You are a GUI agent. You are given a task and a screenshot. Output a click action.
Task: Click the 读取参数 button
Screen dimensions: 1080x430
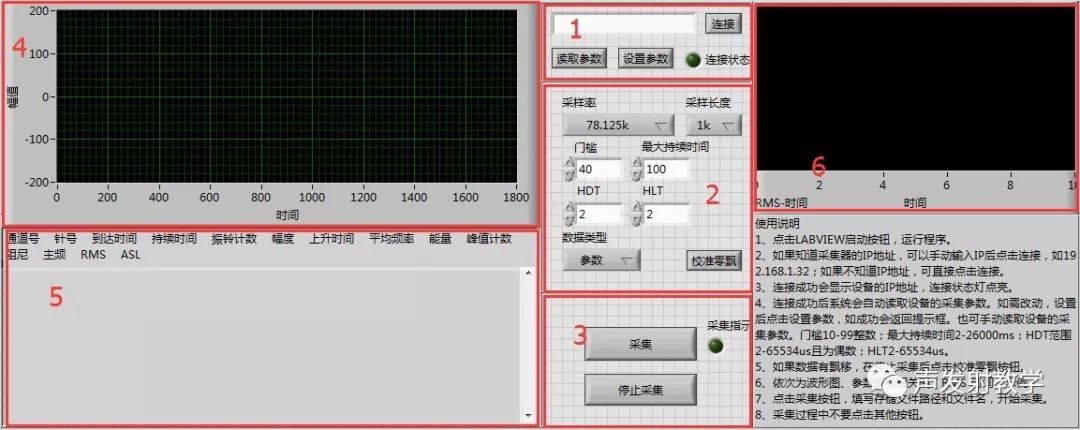(x=579, y=59)
